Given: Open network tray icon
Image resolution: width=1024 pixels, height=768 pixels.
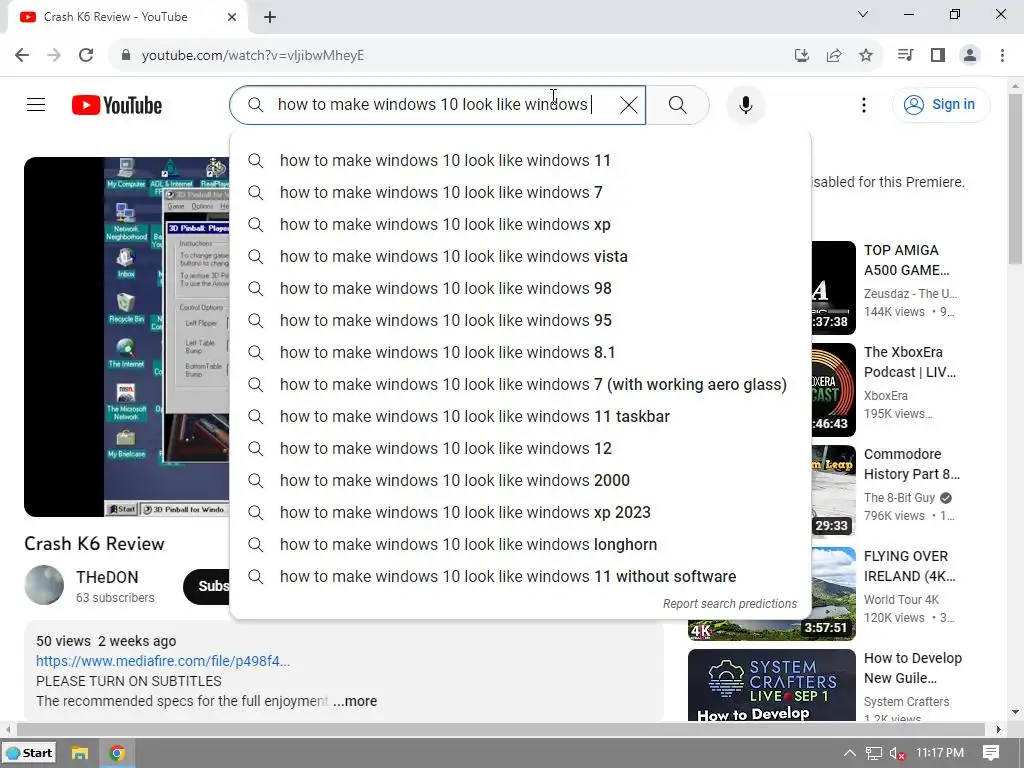Looking at the screenshot, I should [874, 753].
